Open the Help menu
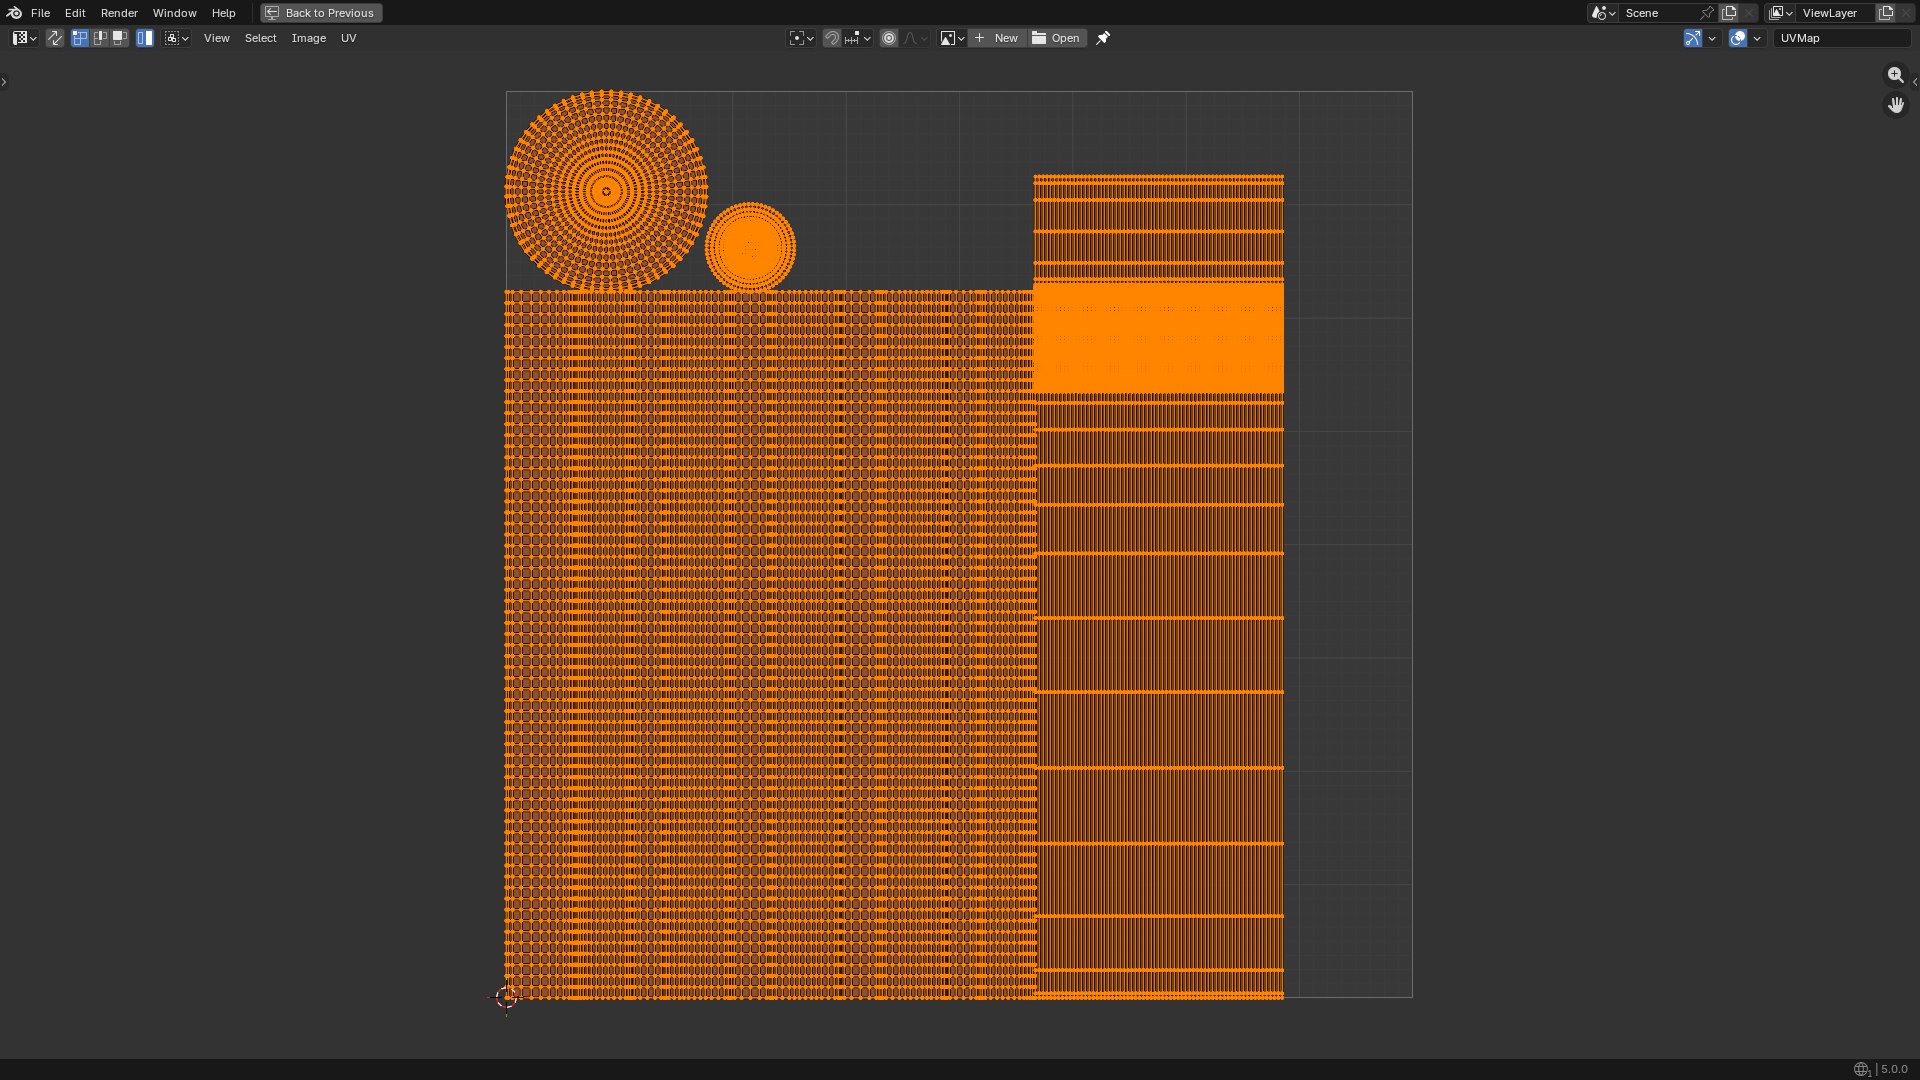The height and width of the screenshot is (1080, 1920). [223, 13]
